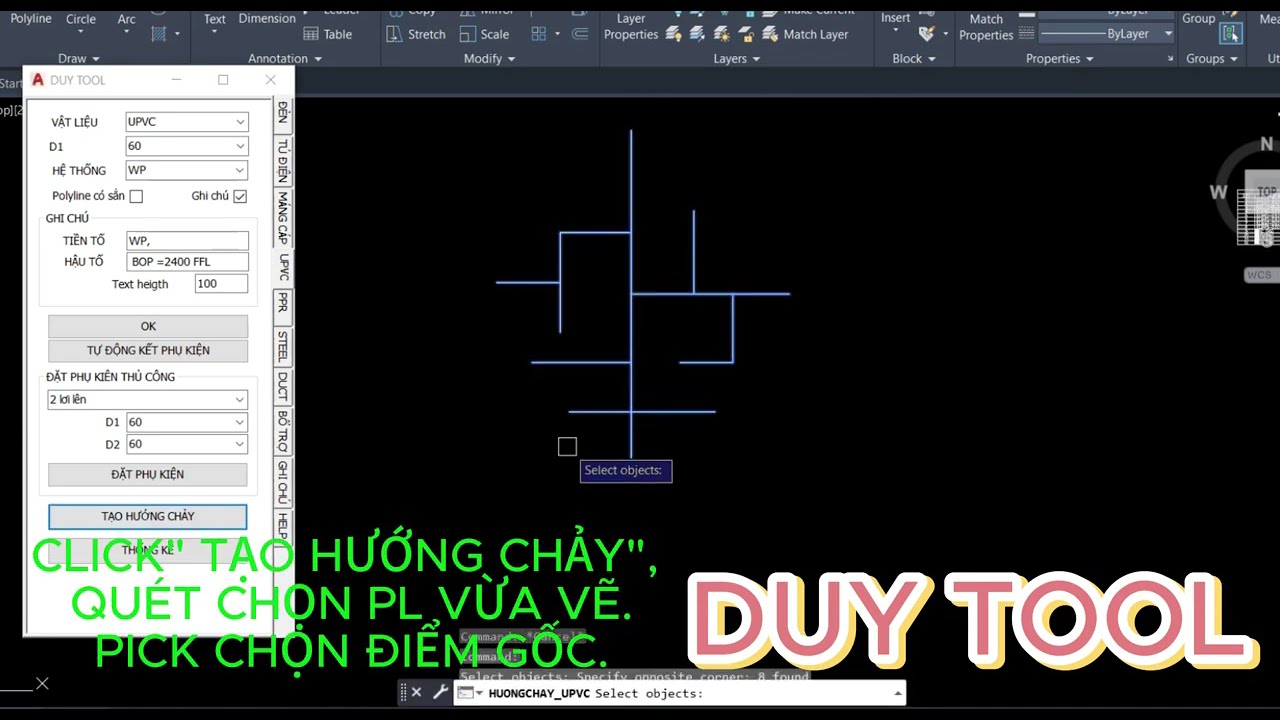
Task: Activate the Scale modify tool
Action: [484, 34]
